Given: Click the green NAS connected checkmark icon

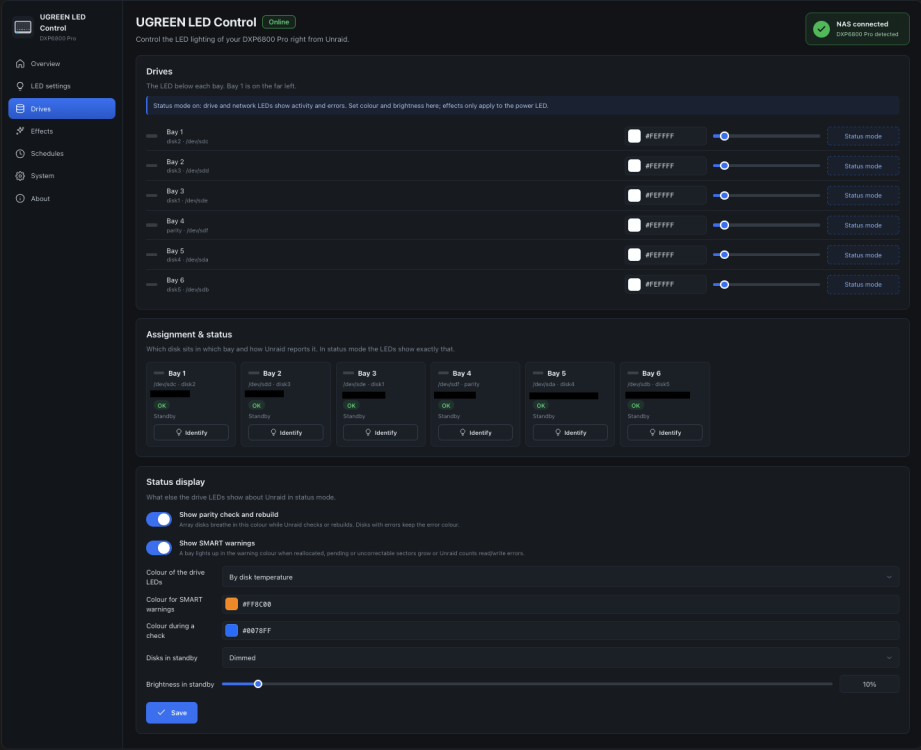Looking at the screenshot, I should click(821, 28).
